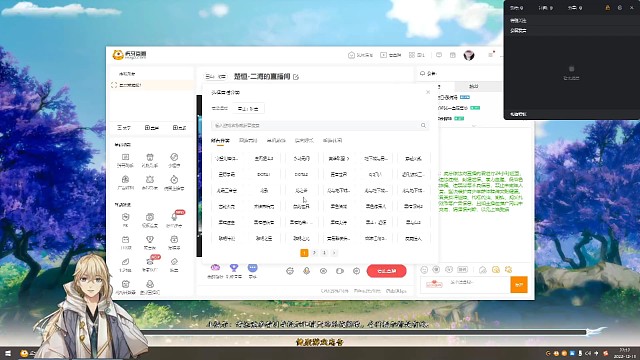The image size is (640, 360).
Task: Click the red start-broadcast button
Action: coord(387,271)
